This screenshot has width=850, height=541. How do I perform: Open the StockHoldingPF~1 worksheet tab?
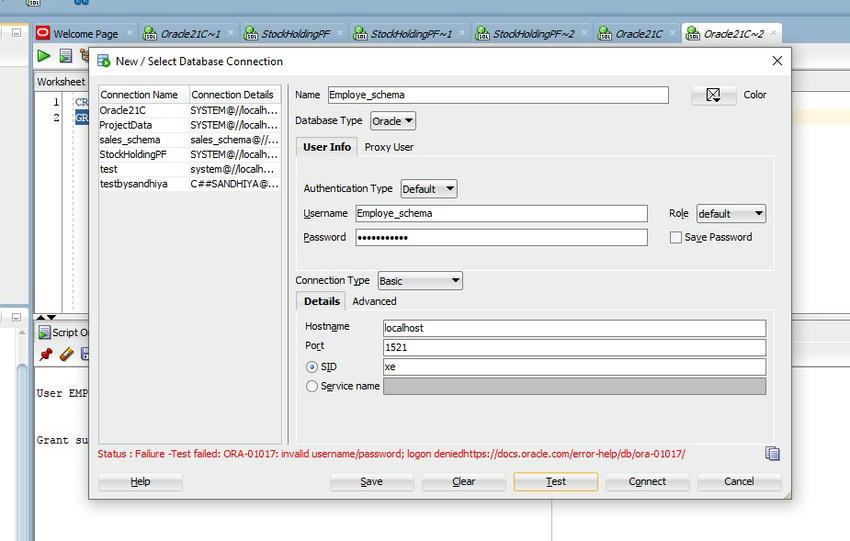coord(411,34)
